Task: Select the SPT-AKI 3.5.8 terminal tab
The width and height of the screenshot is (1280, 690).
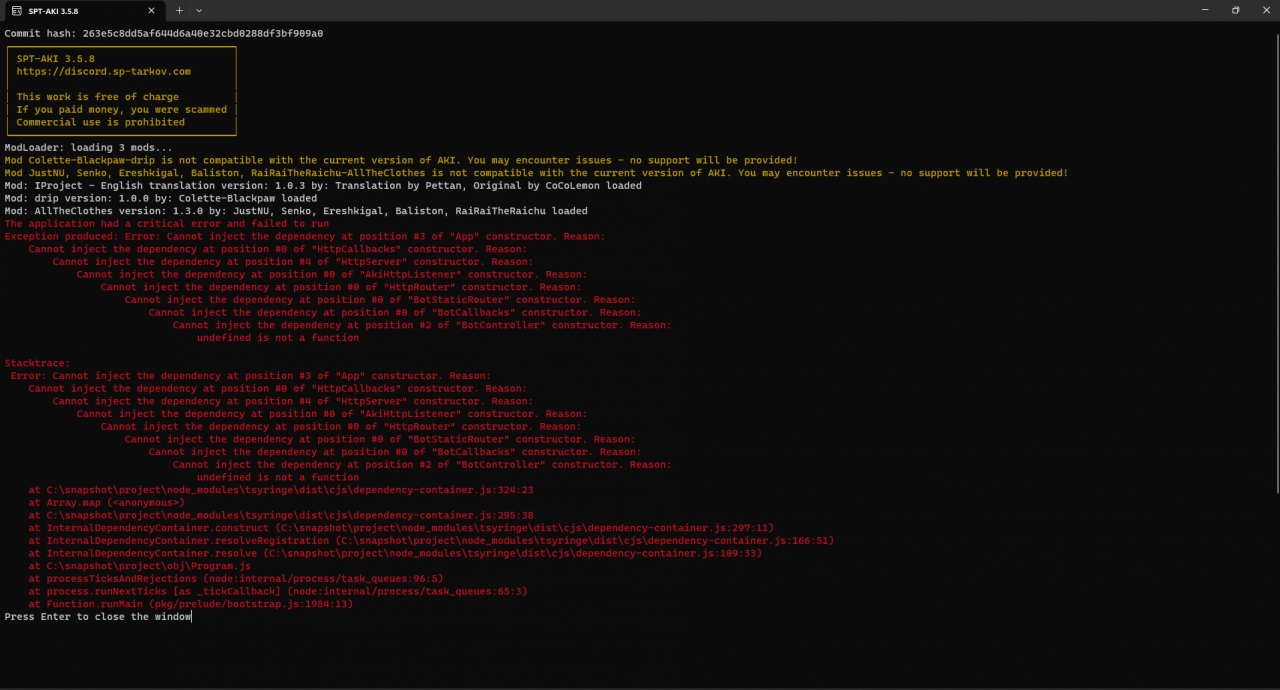Action: point(84,10)
